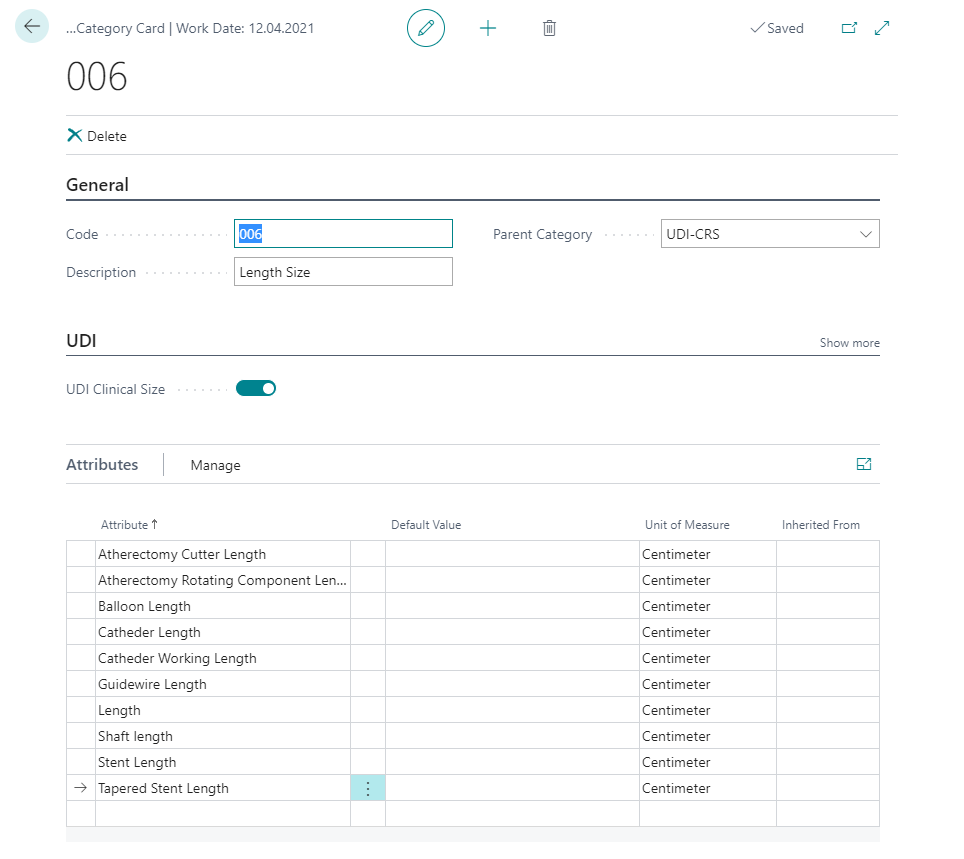Screen dimensions: 964x859
Task: Sort by the Attribute column header
Action: (124, 525)
